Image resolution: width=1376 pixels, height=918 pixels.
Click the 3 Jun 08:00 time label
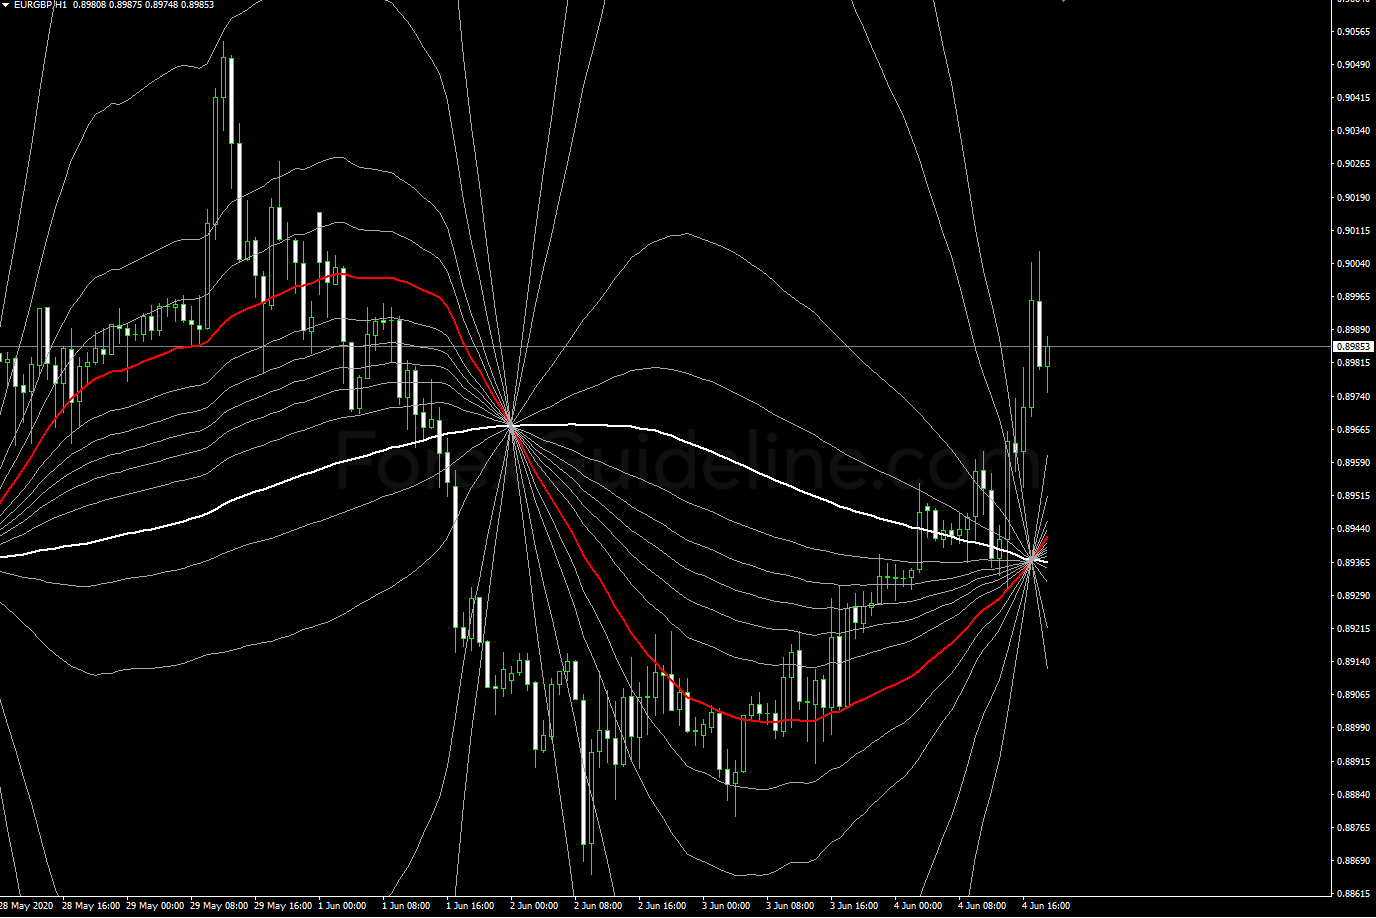pos(790,906)
